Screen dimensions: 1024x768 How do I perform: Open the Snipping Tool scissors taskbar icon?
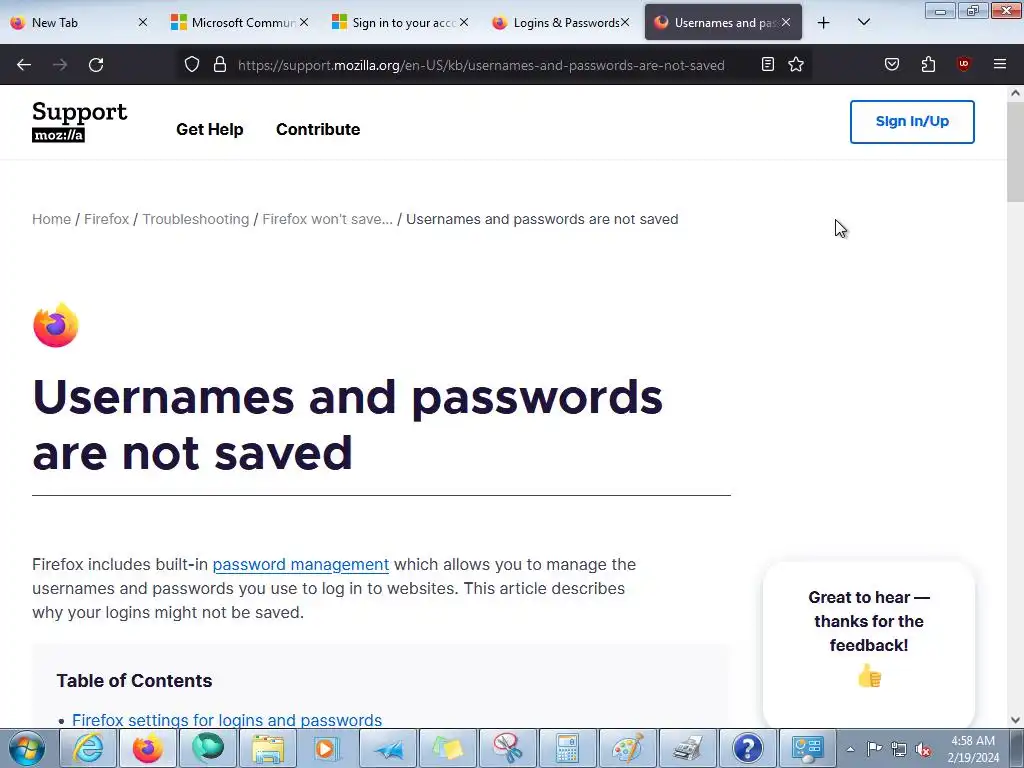click(x=508, y=748)
